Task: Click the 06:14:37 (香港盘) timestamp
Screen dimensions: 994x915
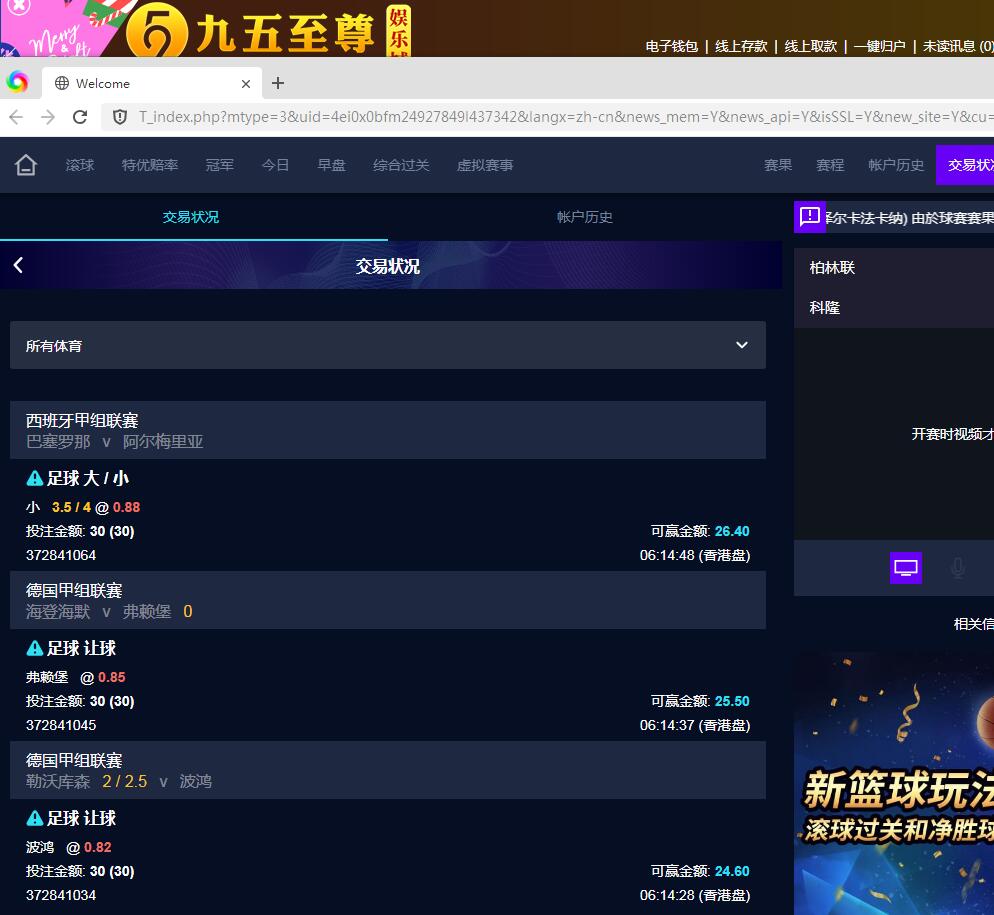Action: point(695,725)
